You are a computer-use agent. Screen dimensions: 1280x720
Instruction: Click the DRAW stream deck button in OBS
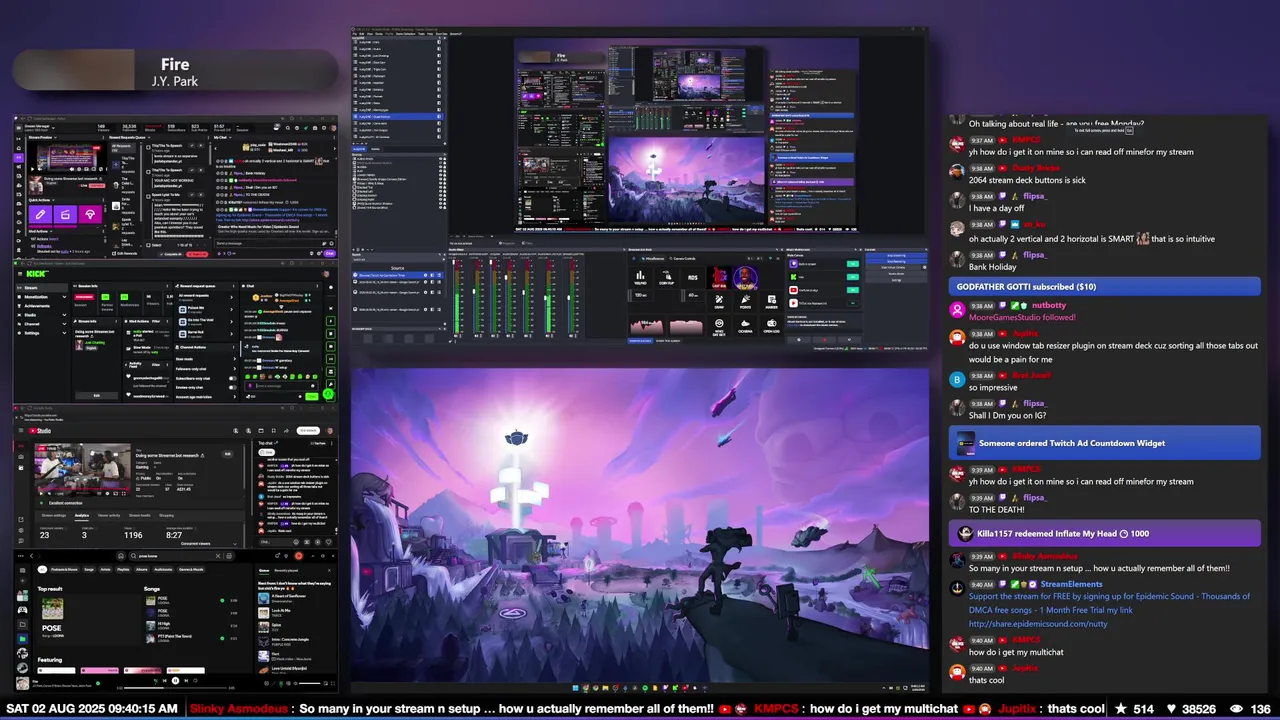click(x=719, y=302)
